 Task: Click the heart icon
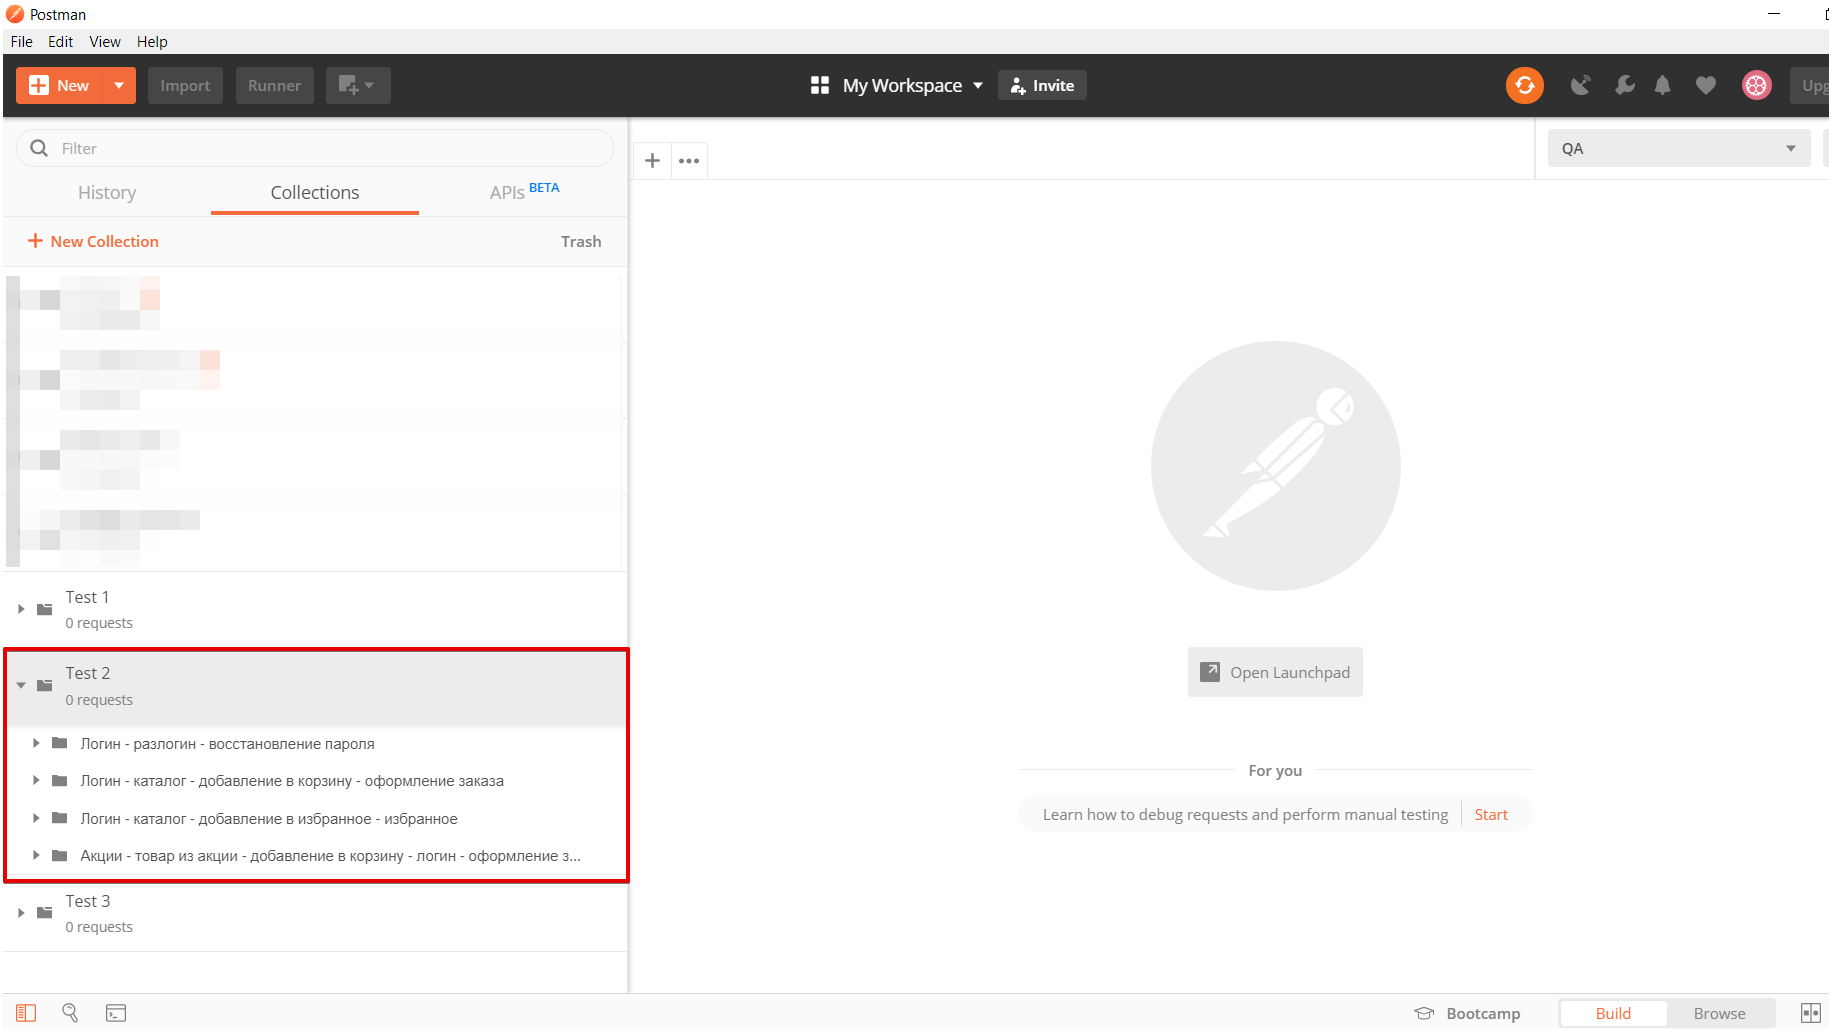(1706, 86)
